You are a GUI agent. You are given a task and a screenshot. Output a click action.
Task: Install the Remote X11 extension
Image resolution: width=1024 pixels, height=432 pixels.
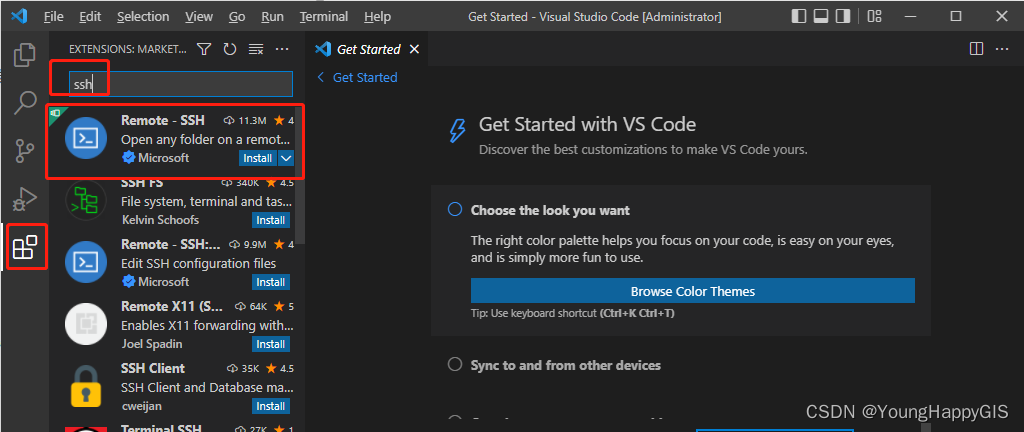270,344
